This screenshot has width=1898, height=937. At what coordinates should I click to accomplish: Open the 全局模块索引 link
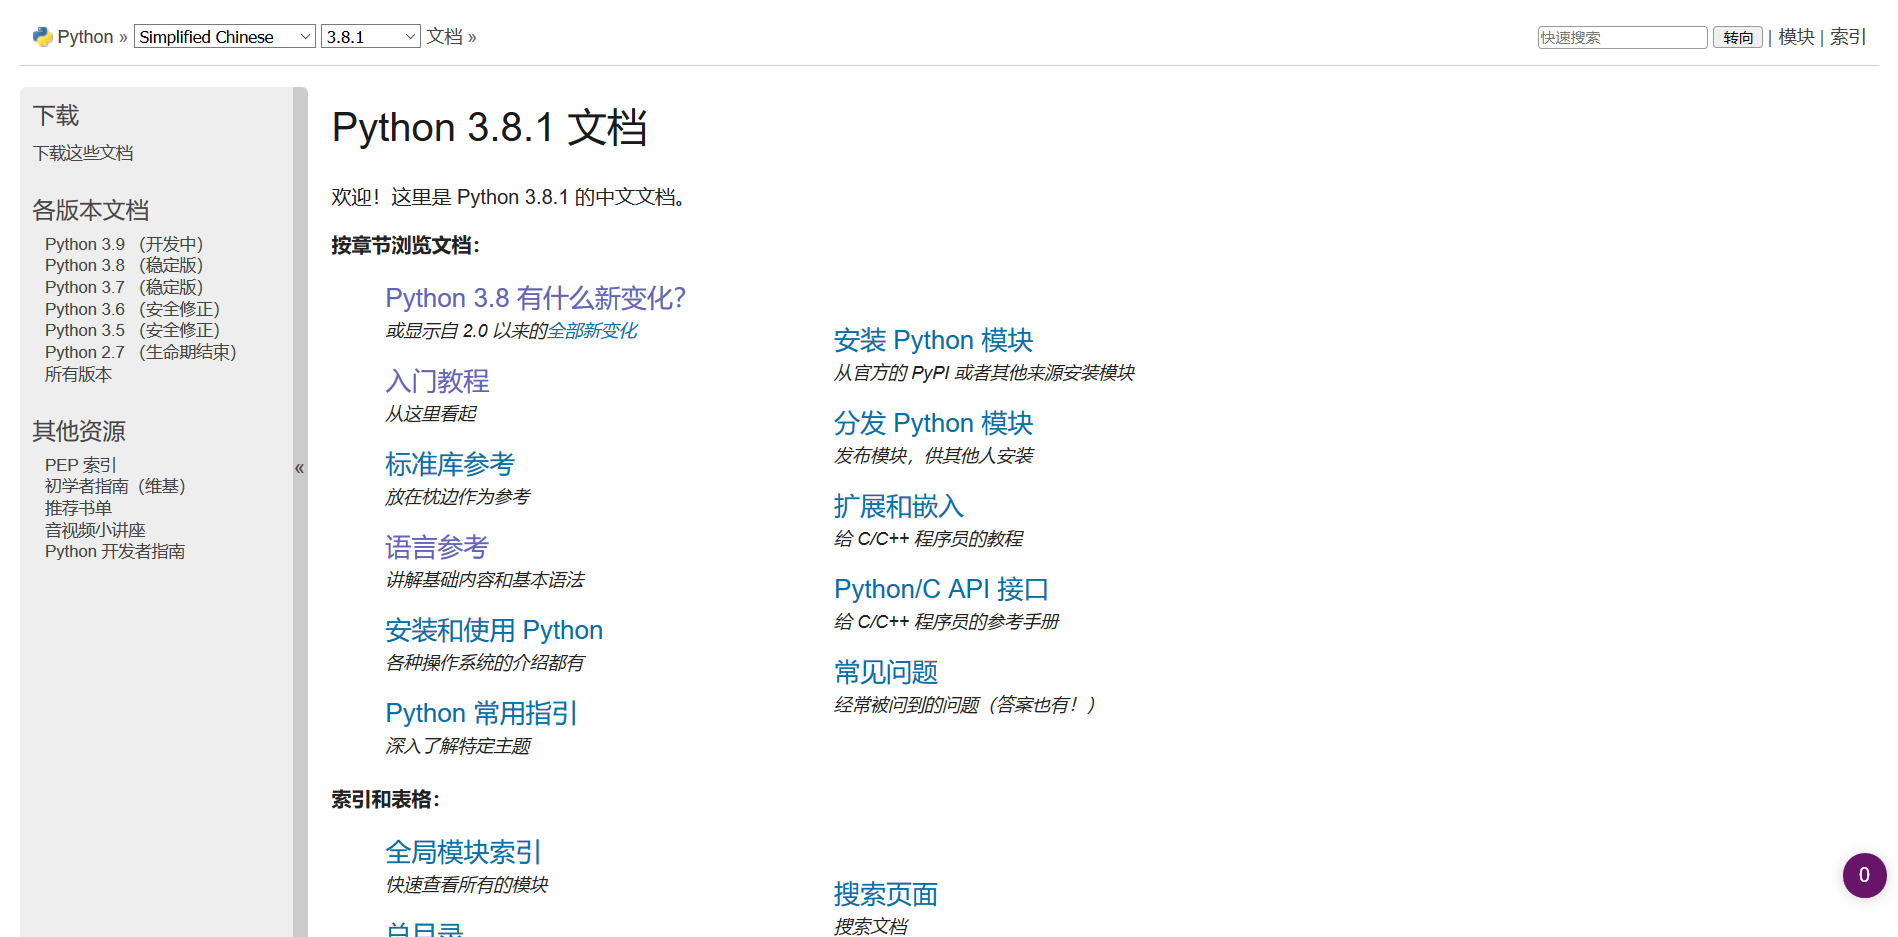pos(463,852)
